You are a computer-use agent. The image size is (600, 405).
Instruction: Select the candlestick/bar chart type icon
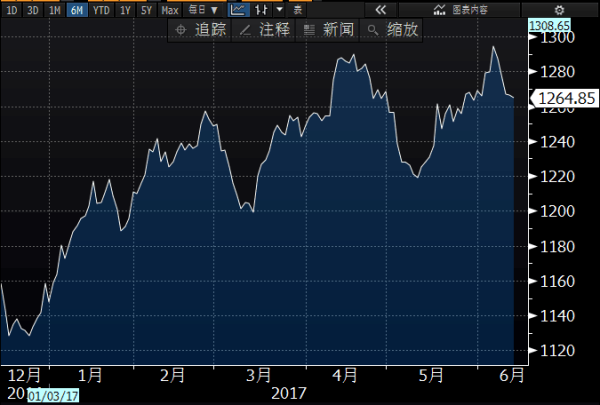click(262, 9)
